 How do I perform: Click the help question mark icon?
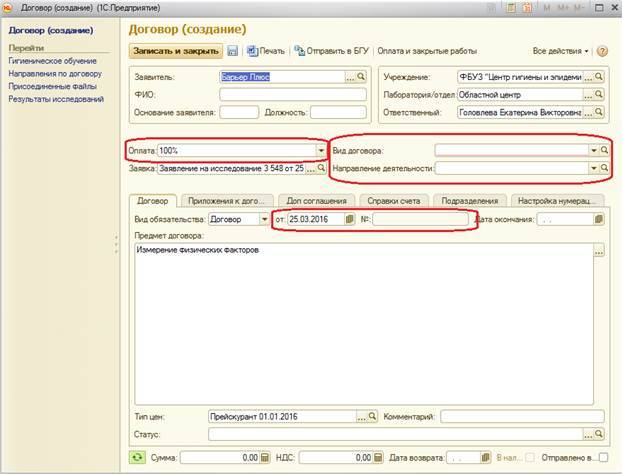[603, 50]
